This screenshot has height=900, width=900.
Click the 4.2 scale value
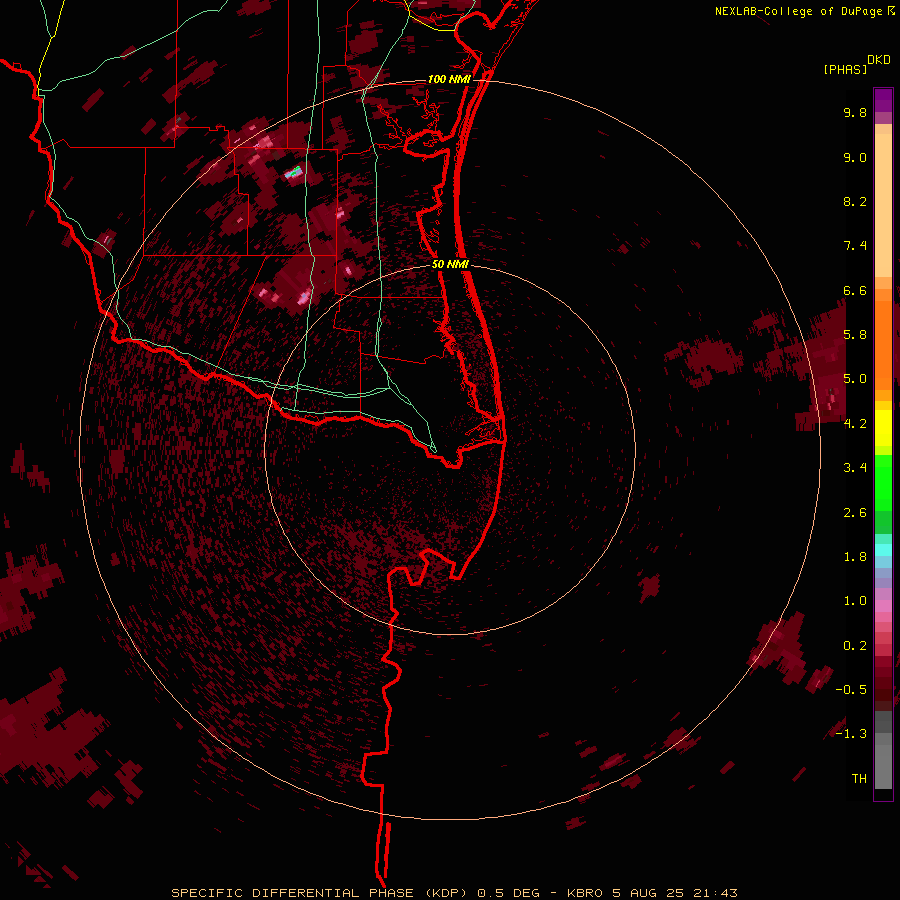coord(855,424)
